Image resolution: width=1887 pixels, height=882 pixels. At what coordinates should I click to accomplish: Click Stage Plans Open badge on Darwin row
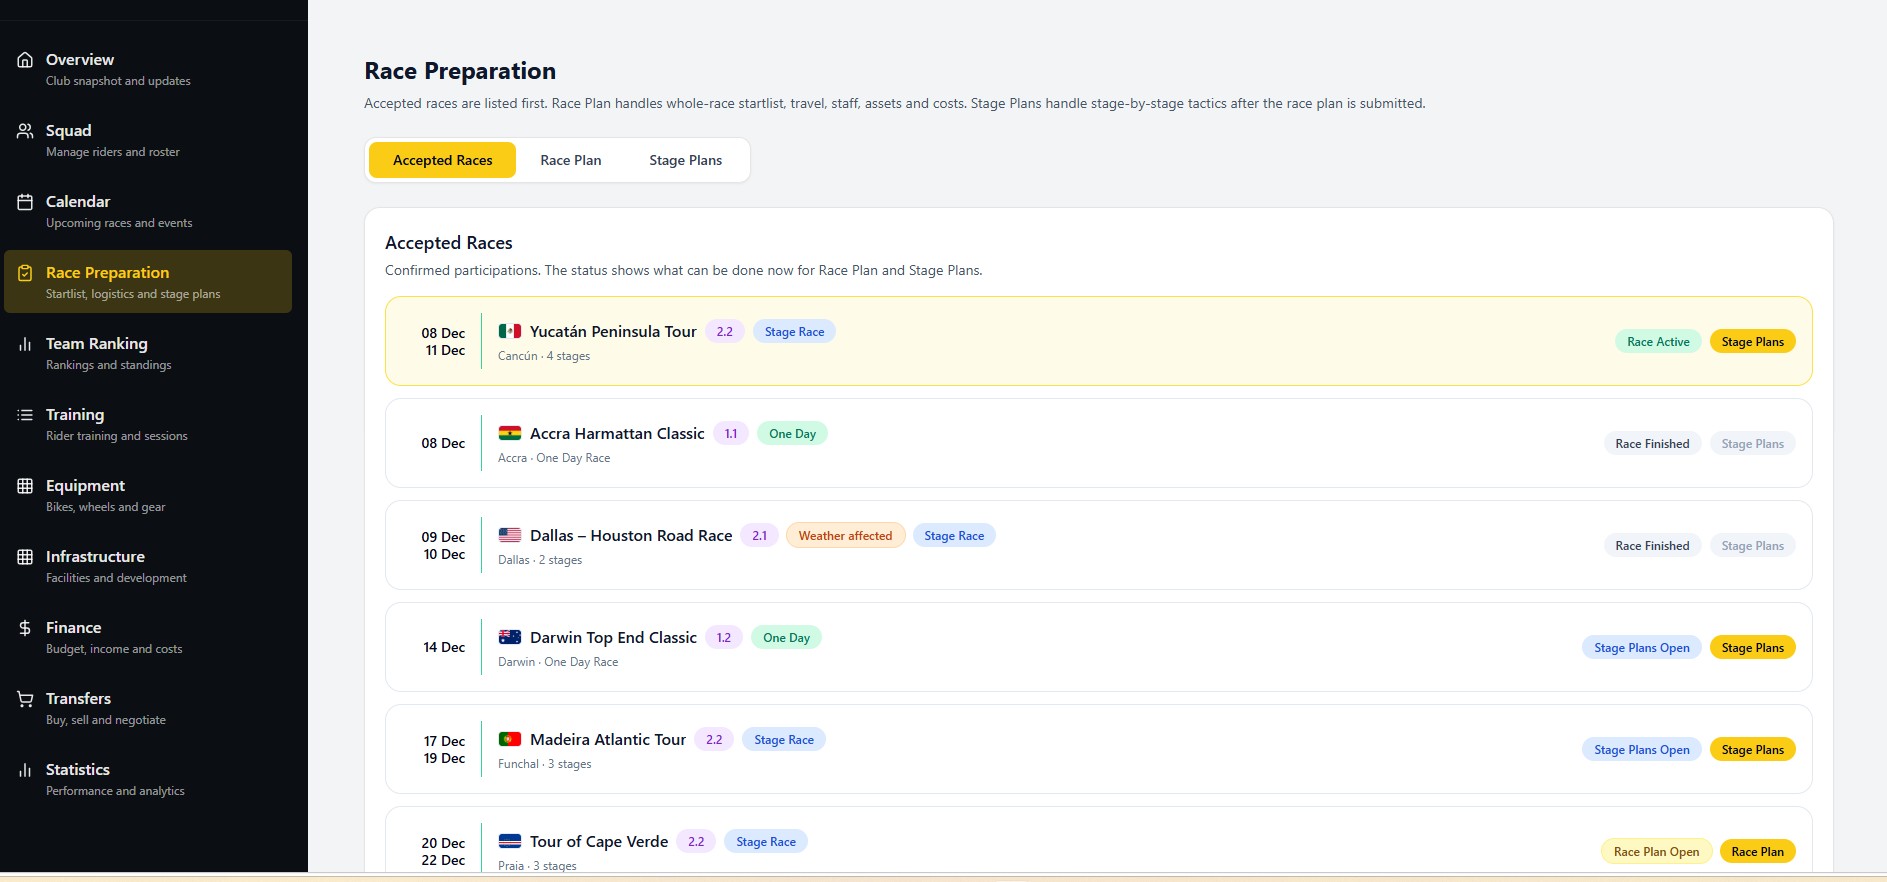pos(1641,648)
